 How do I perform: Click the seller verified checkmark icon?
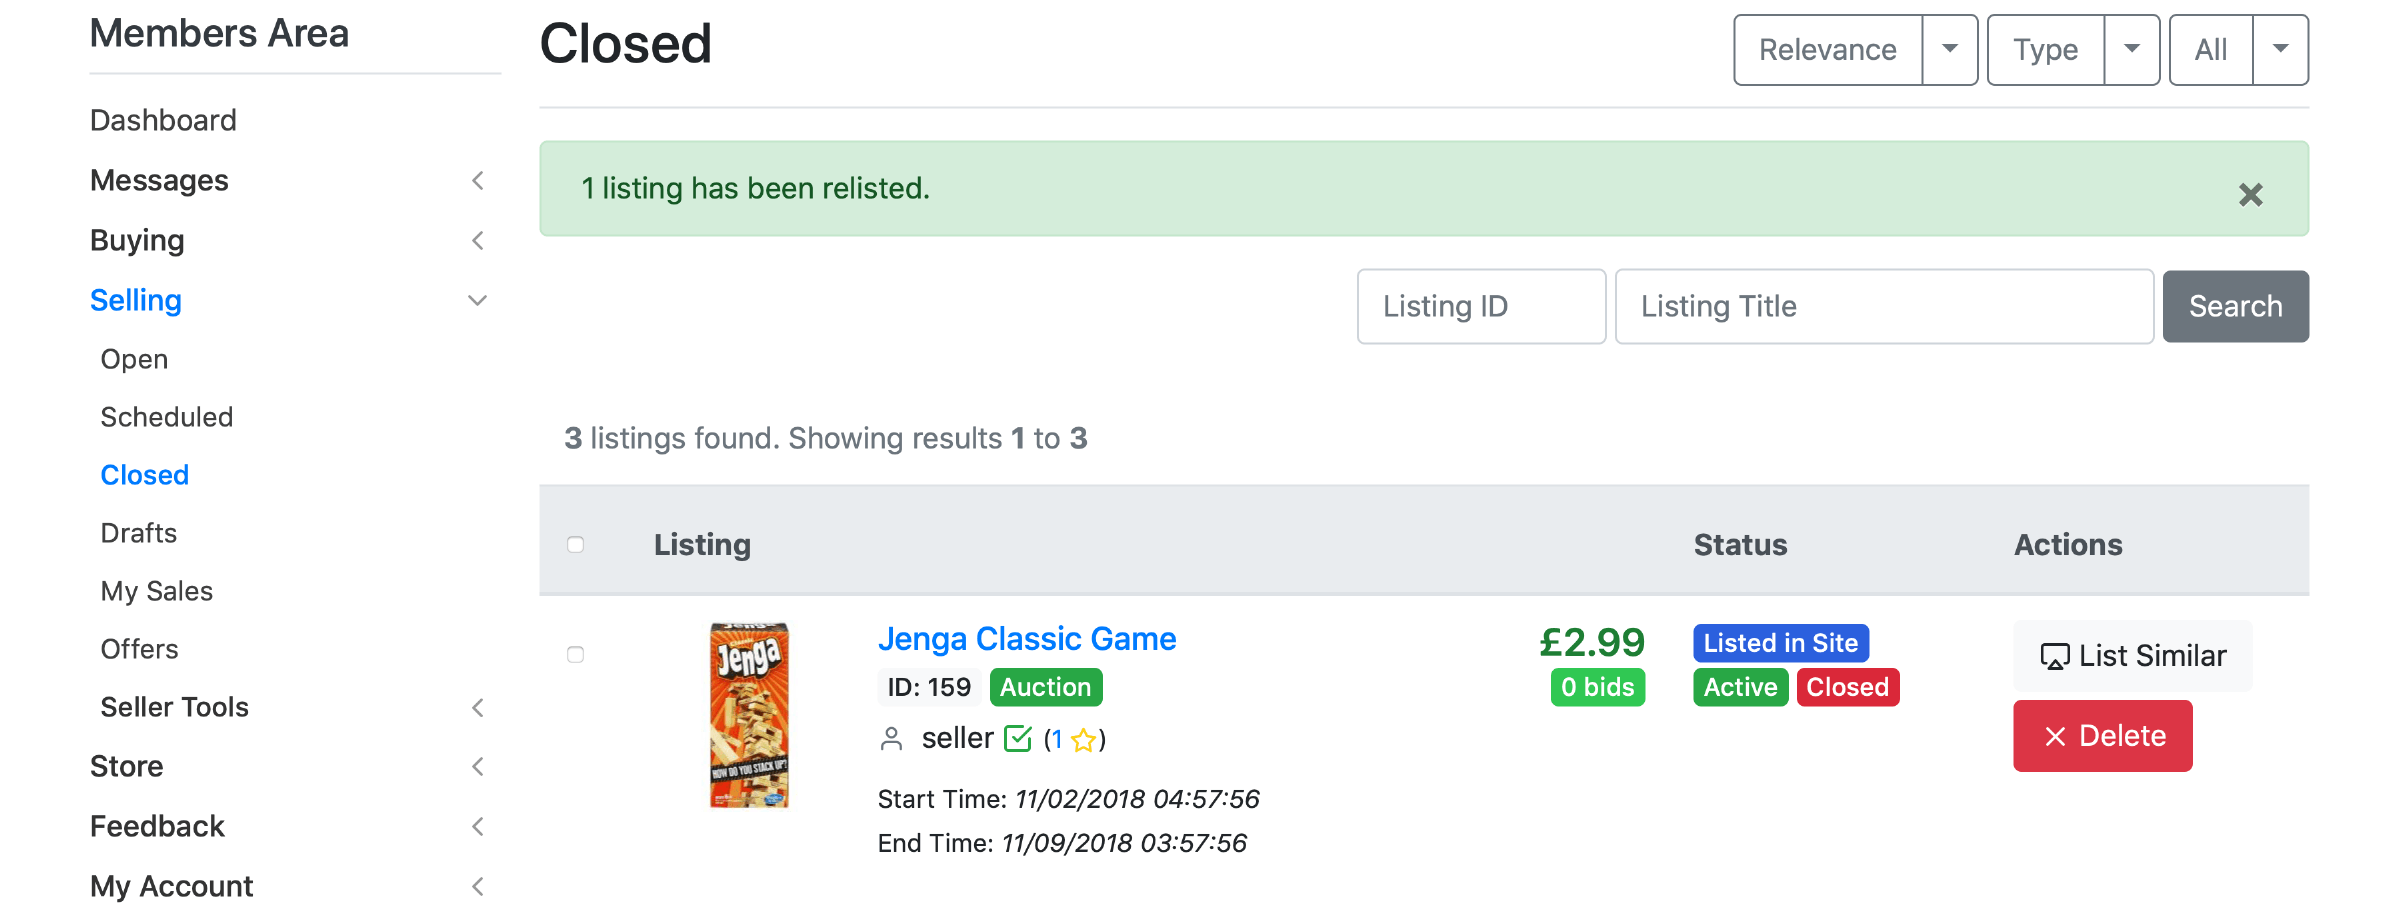(1017, 739)
